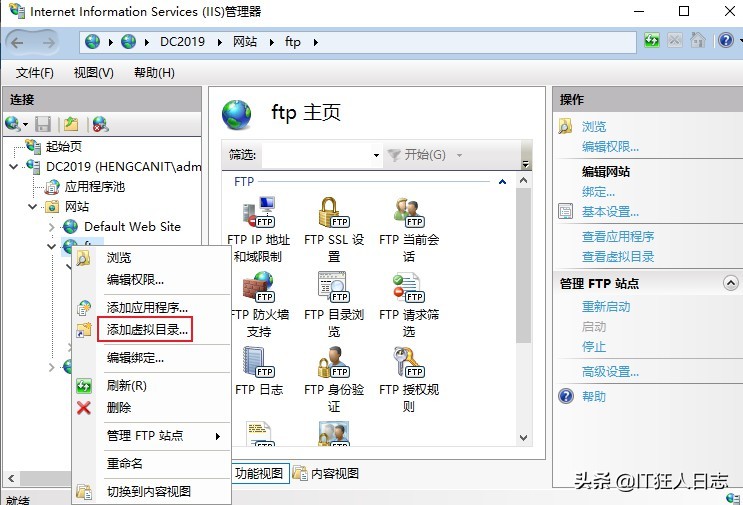Click the up-folder icon in the connections toolbar

point(71,124)
